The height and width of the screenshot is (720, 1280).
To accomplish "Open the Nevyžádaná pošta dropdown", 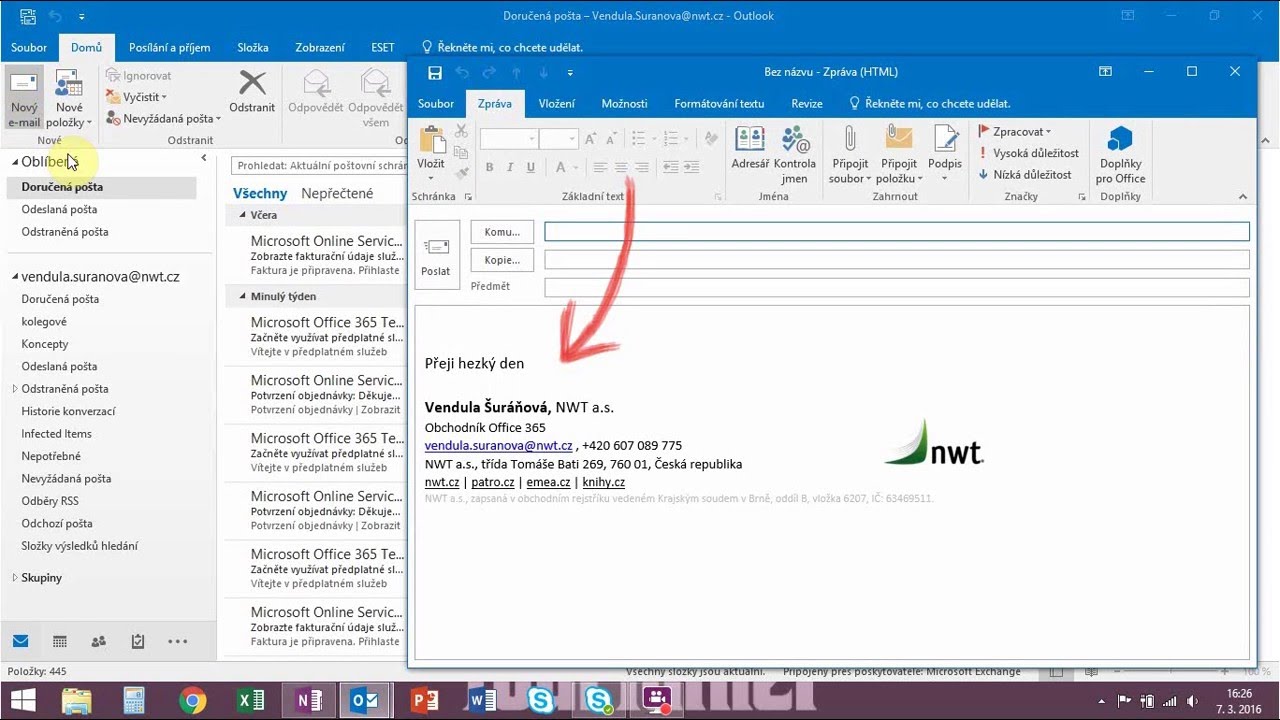I will click(165, 119).
